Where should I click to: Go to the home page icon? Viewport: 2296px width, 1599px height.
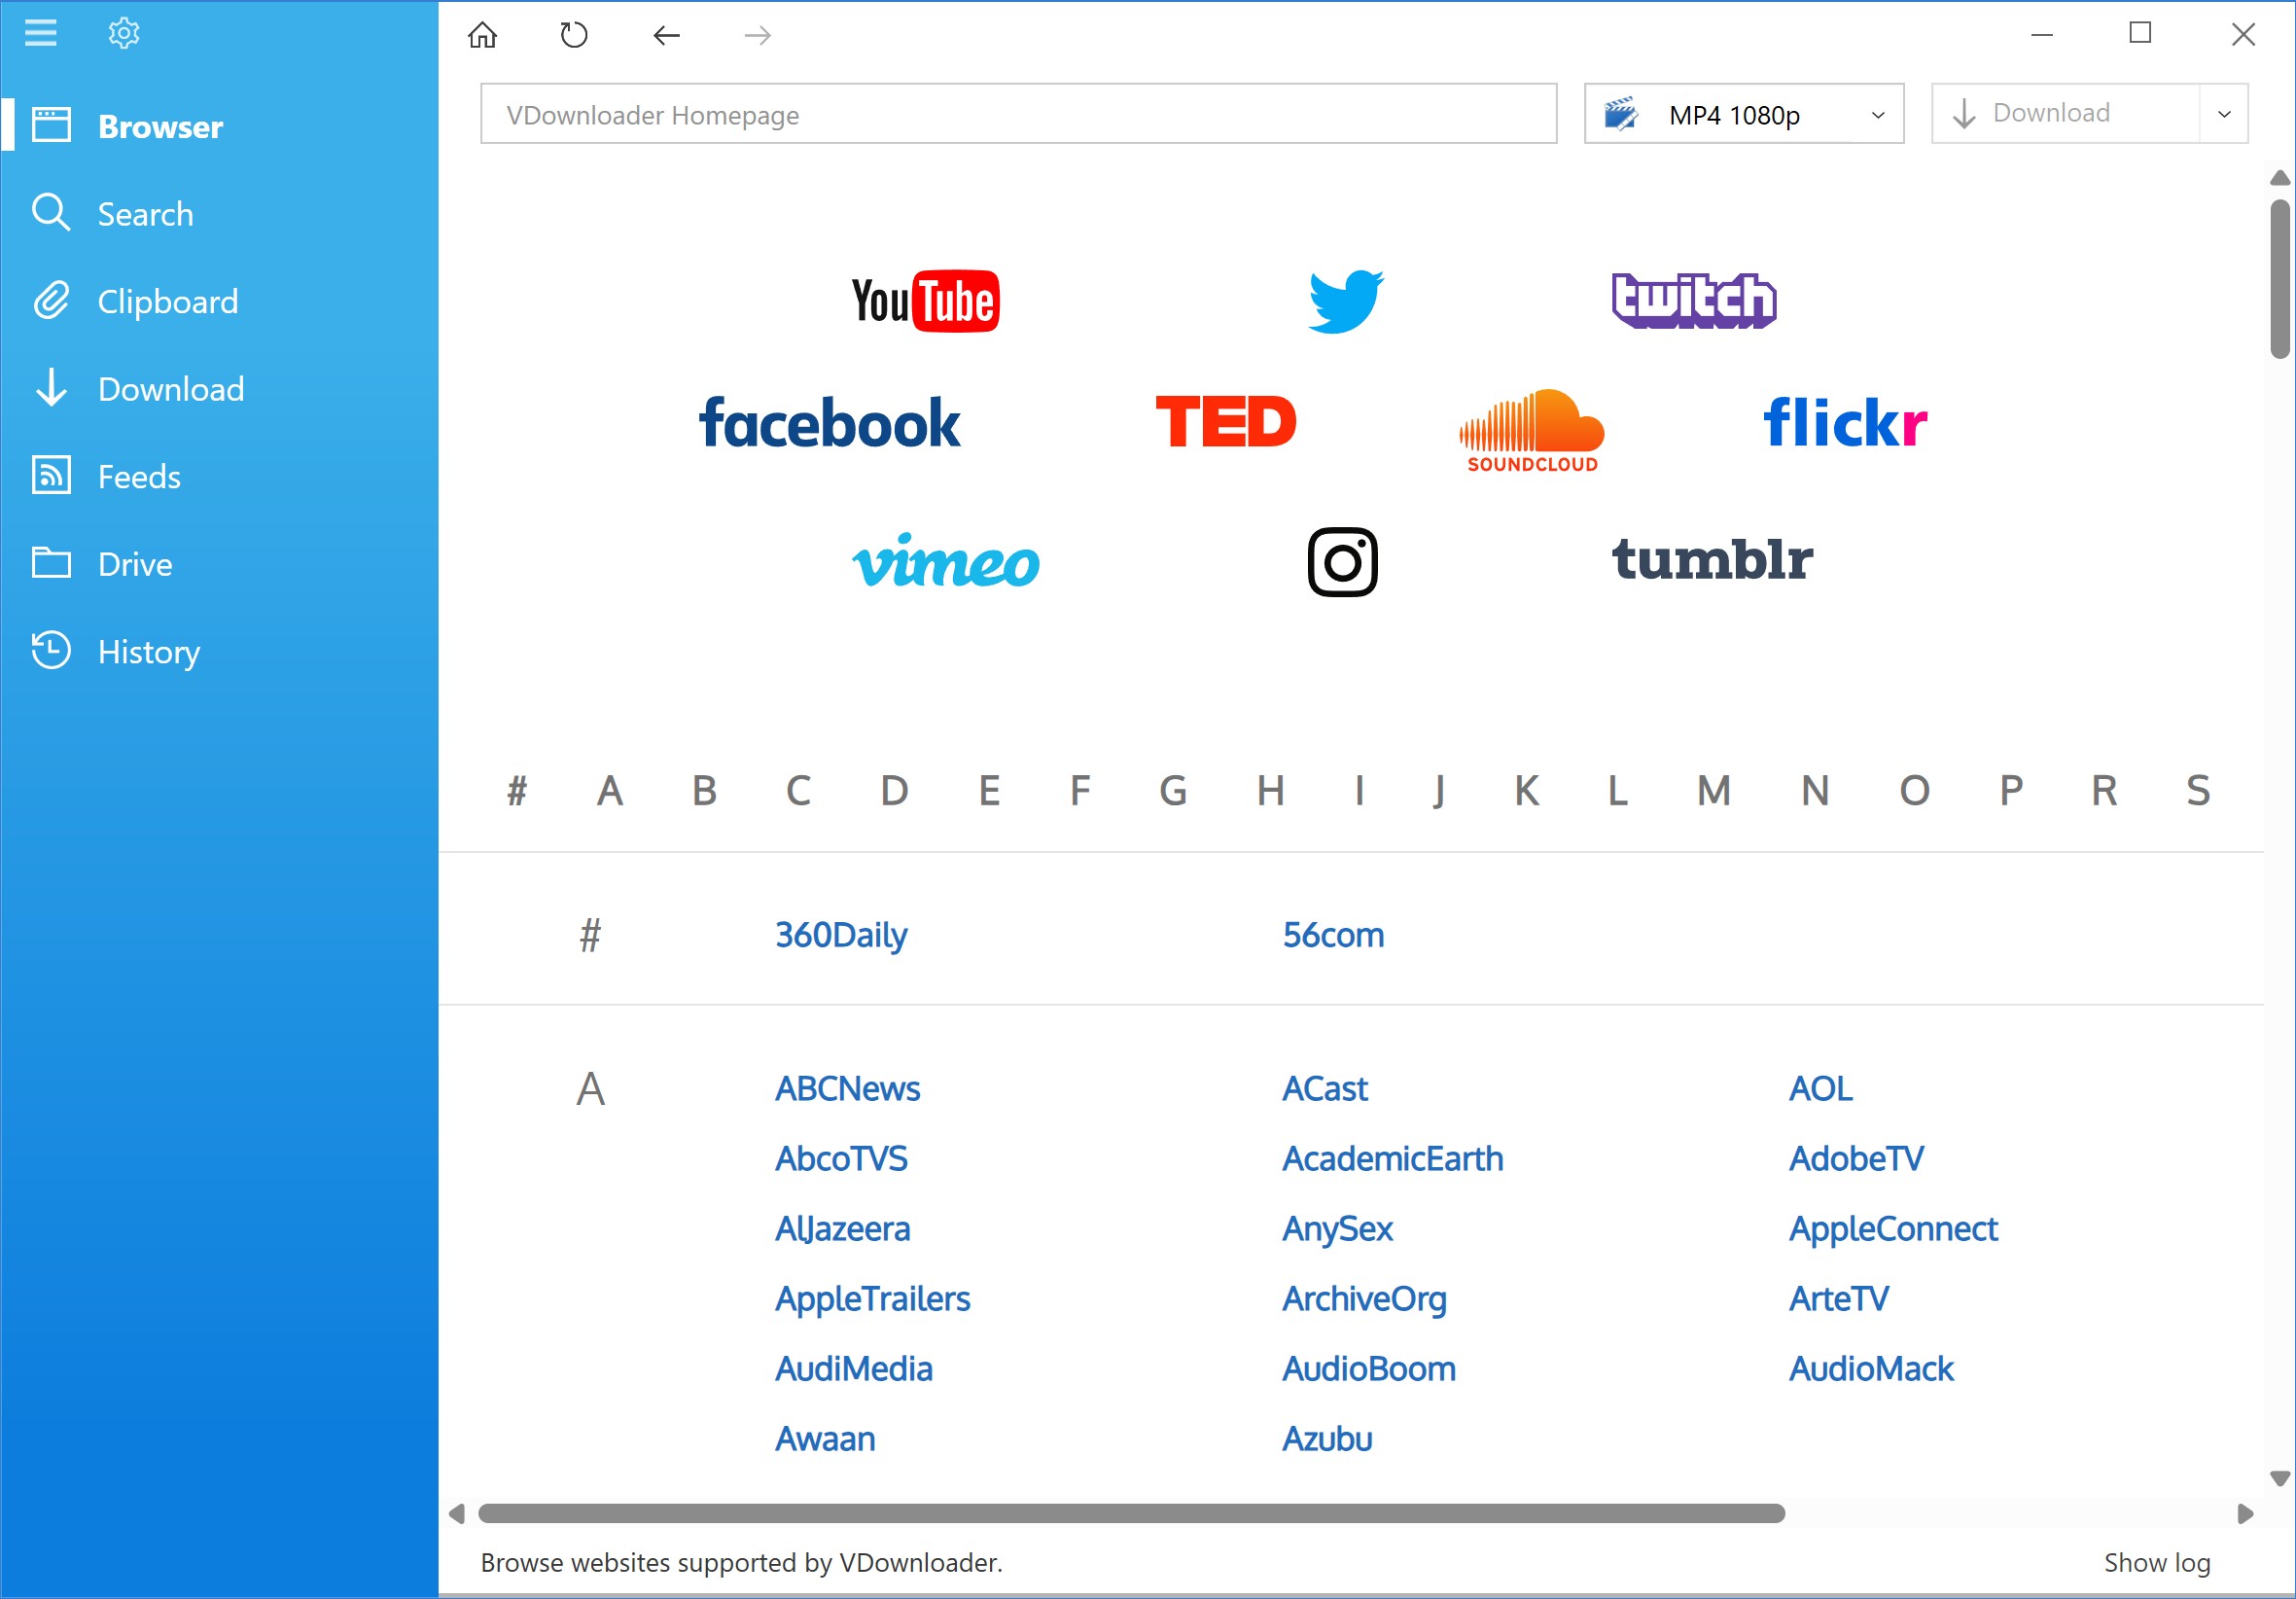483,35
